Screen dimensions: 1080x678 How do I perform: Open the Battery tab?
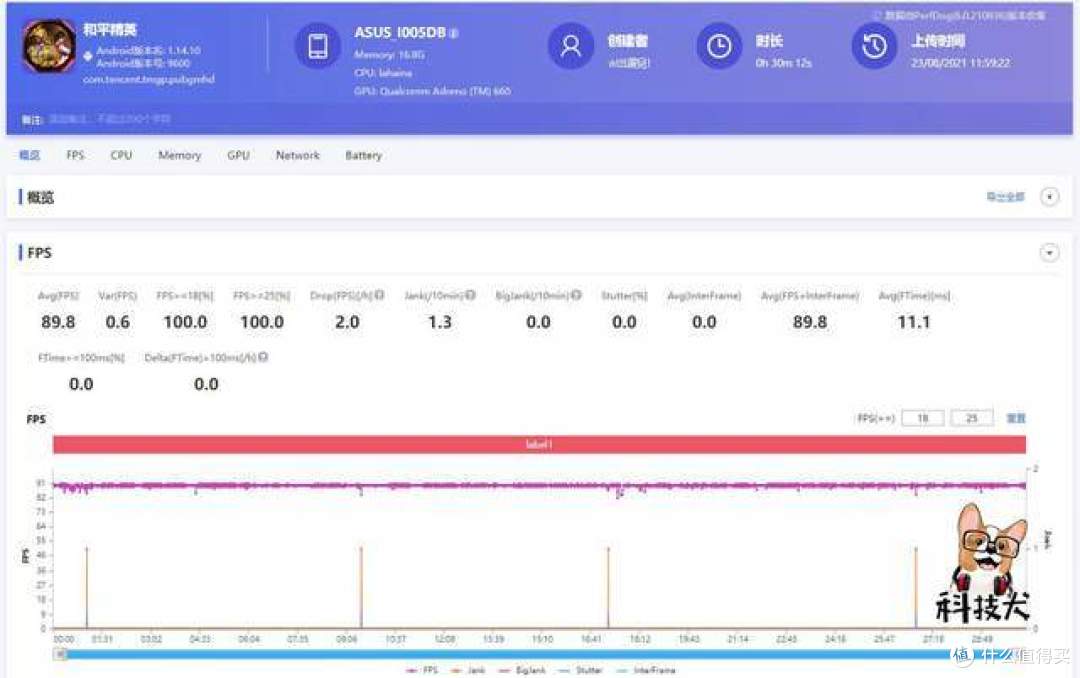(364, 155)
